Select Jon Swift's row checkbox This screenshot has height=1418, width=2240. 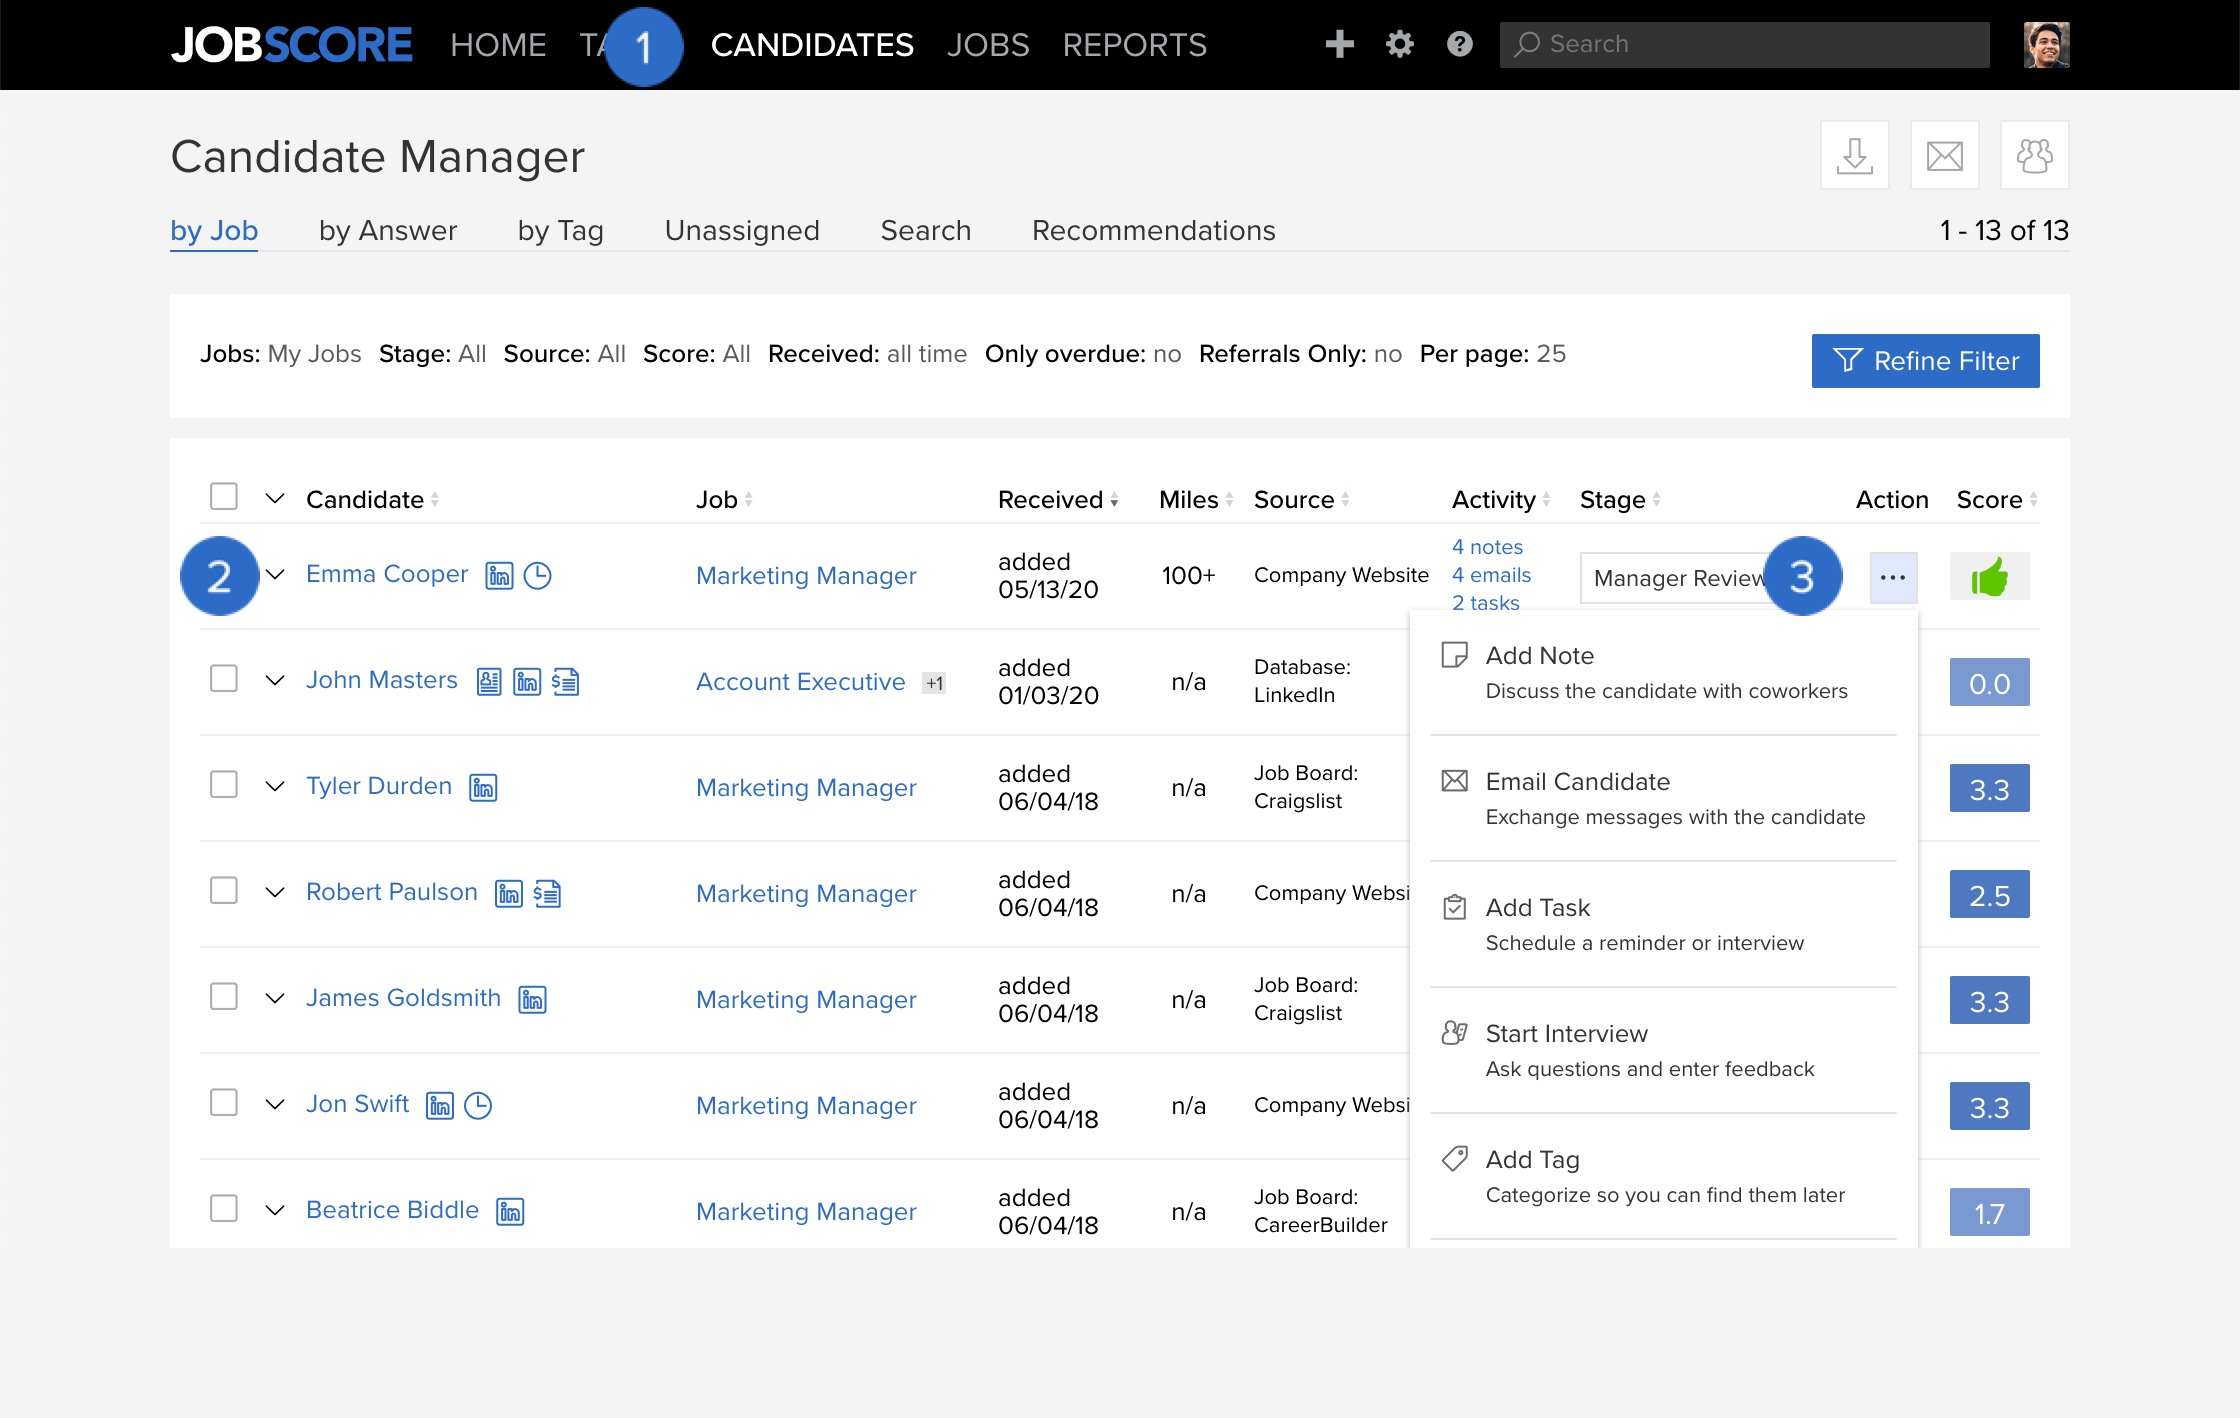224,1103
